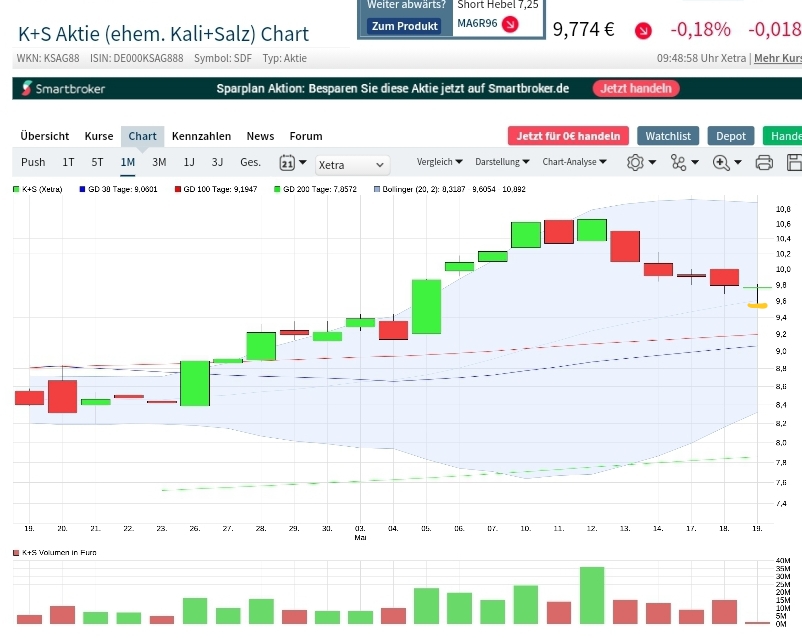This screenshot has height=638, width=802.
Task: Expand the Darstellung dropdown
Action: (x=502, y=162)
